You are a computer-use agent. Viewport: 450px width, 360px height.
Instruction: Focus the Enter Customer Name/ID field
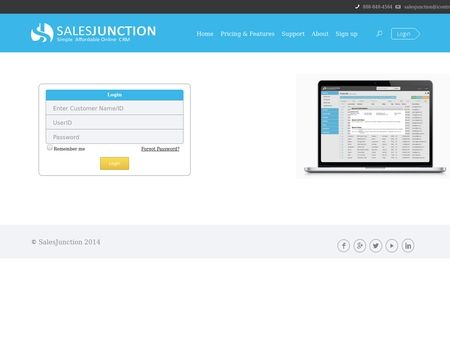(114, 108)
